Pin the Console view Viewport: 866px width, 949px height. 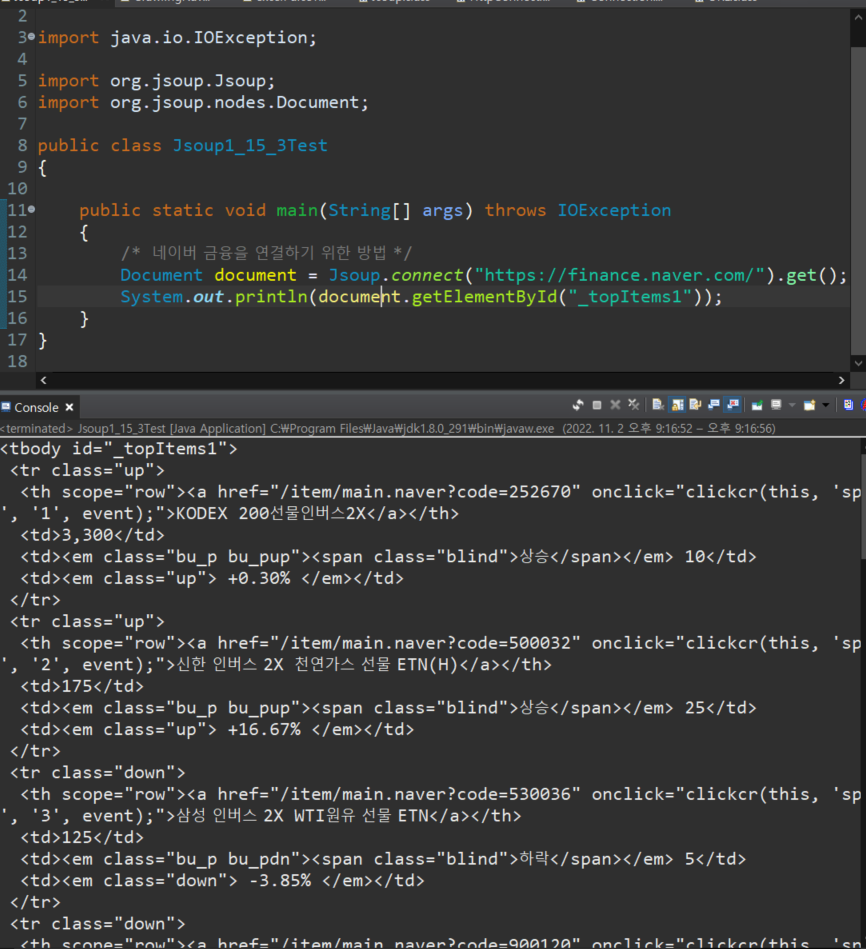coord(757,405)
